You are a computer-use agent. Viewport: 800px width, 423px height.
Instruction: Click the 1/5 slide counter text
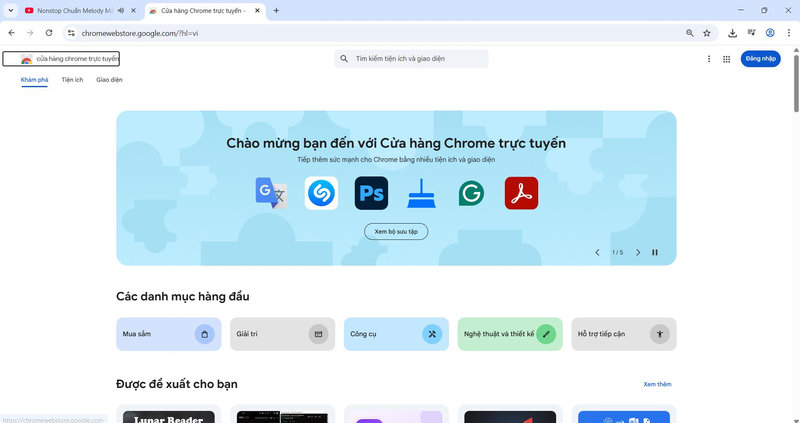[617, 253]
